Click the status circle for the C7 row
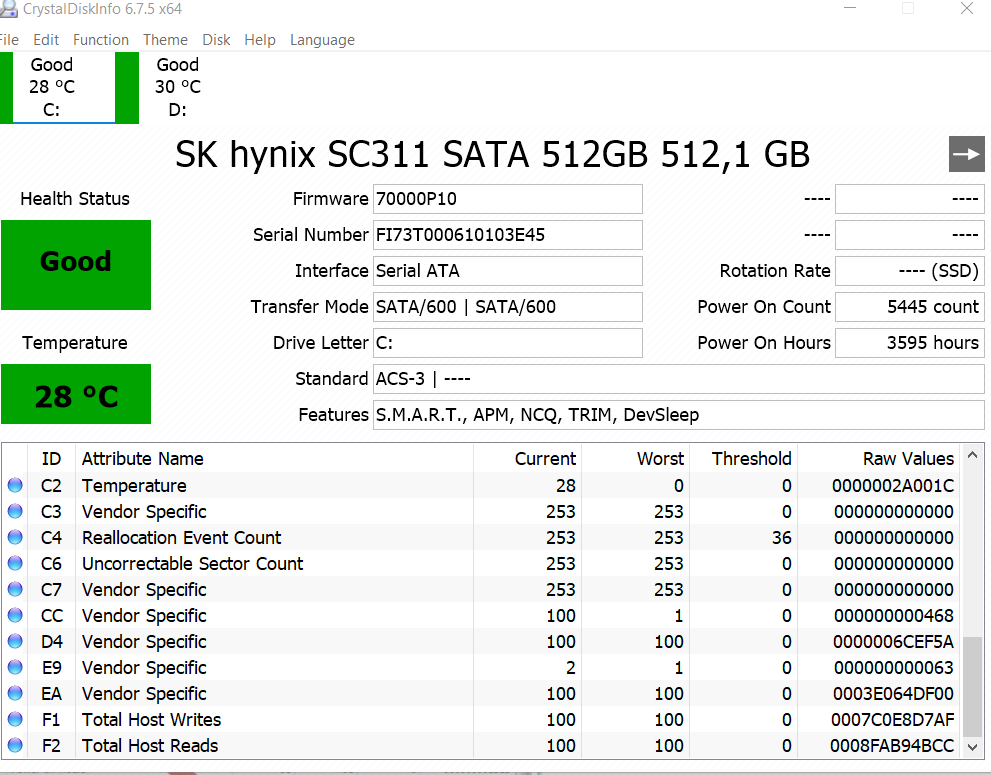The image size is (991, 775). [x=15, y=589]
